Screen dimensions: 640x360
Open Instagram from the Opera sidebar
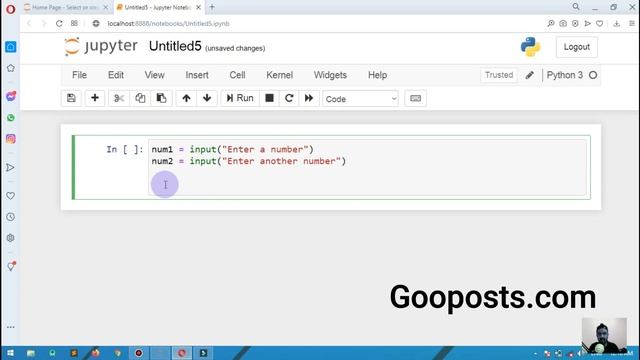(11, 139)
